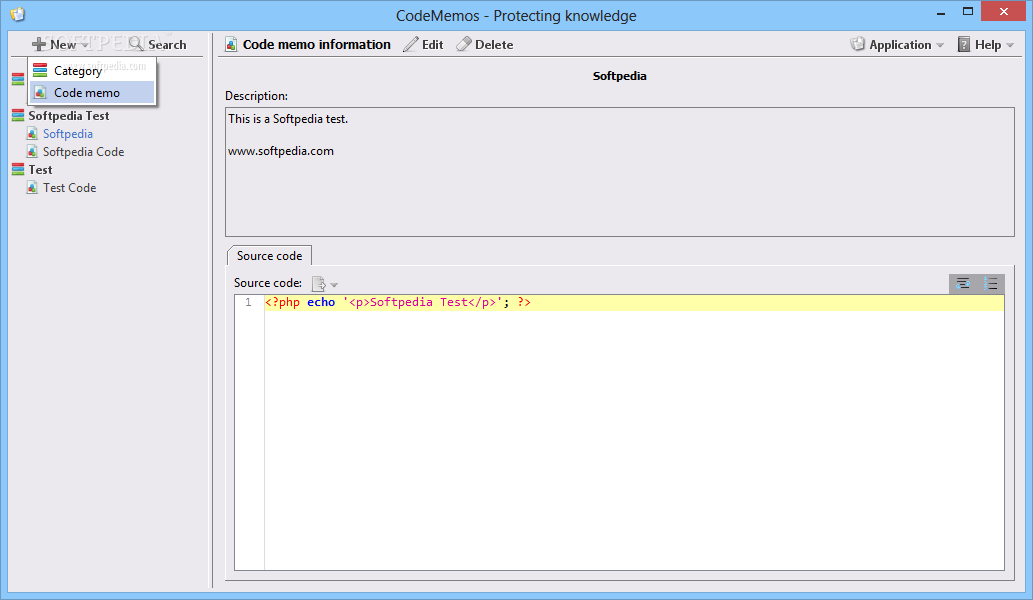The height and width of the screenshot is (600, 1033).
Task: Click the Edit button
Action: point(424,45)
